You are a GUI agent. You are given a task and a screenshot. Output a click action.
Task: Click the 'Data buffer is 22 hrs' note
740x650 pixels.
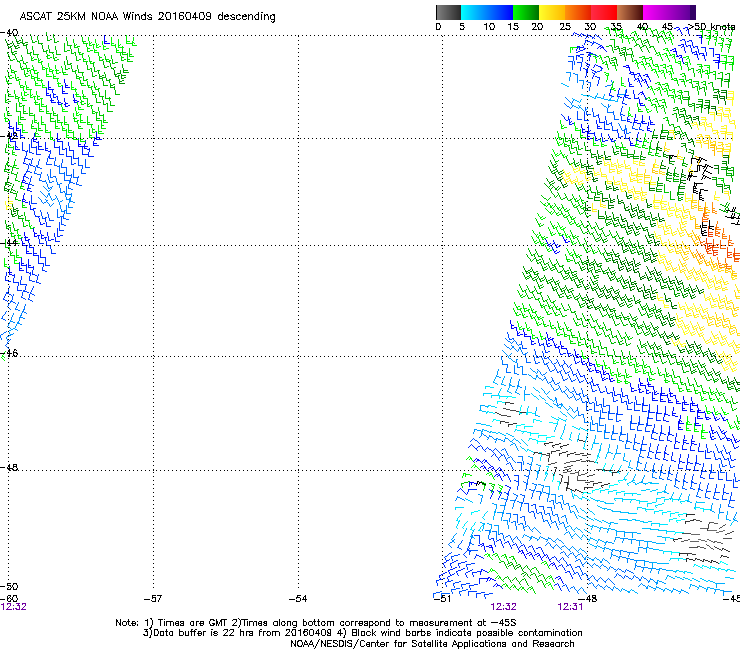(x=362, y=633)
